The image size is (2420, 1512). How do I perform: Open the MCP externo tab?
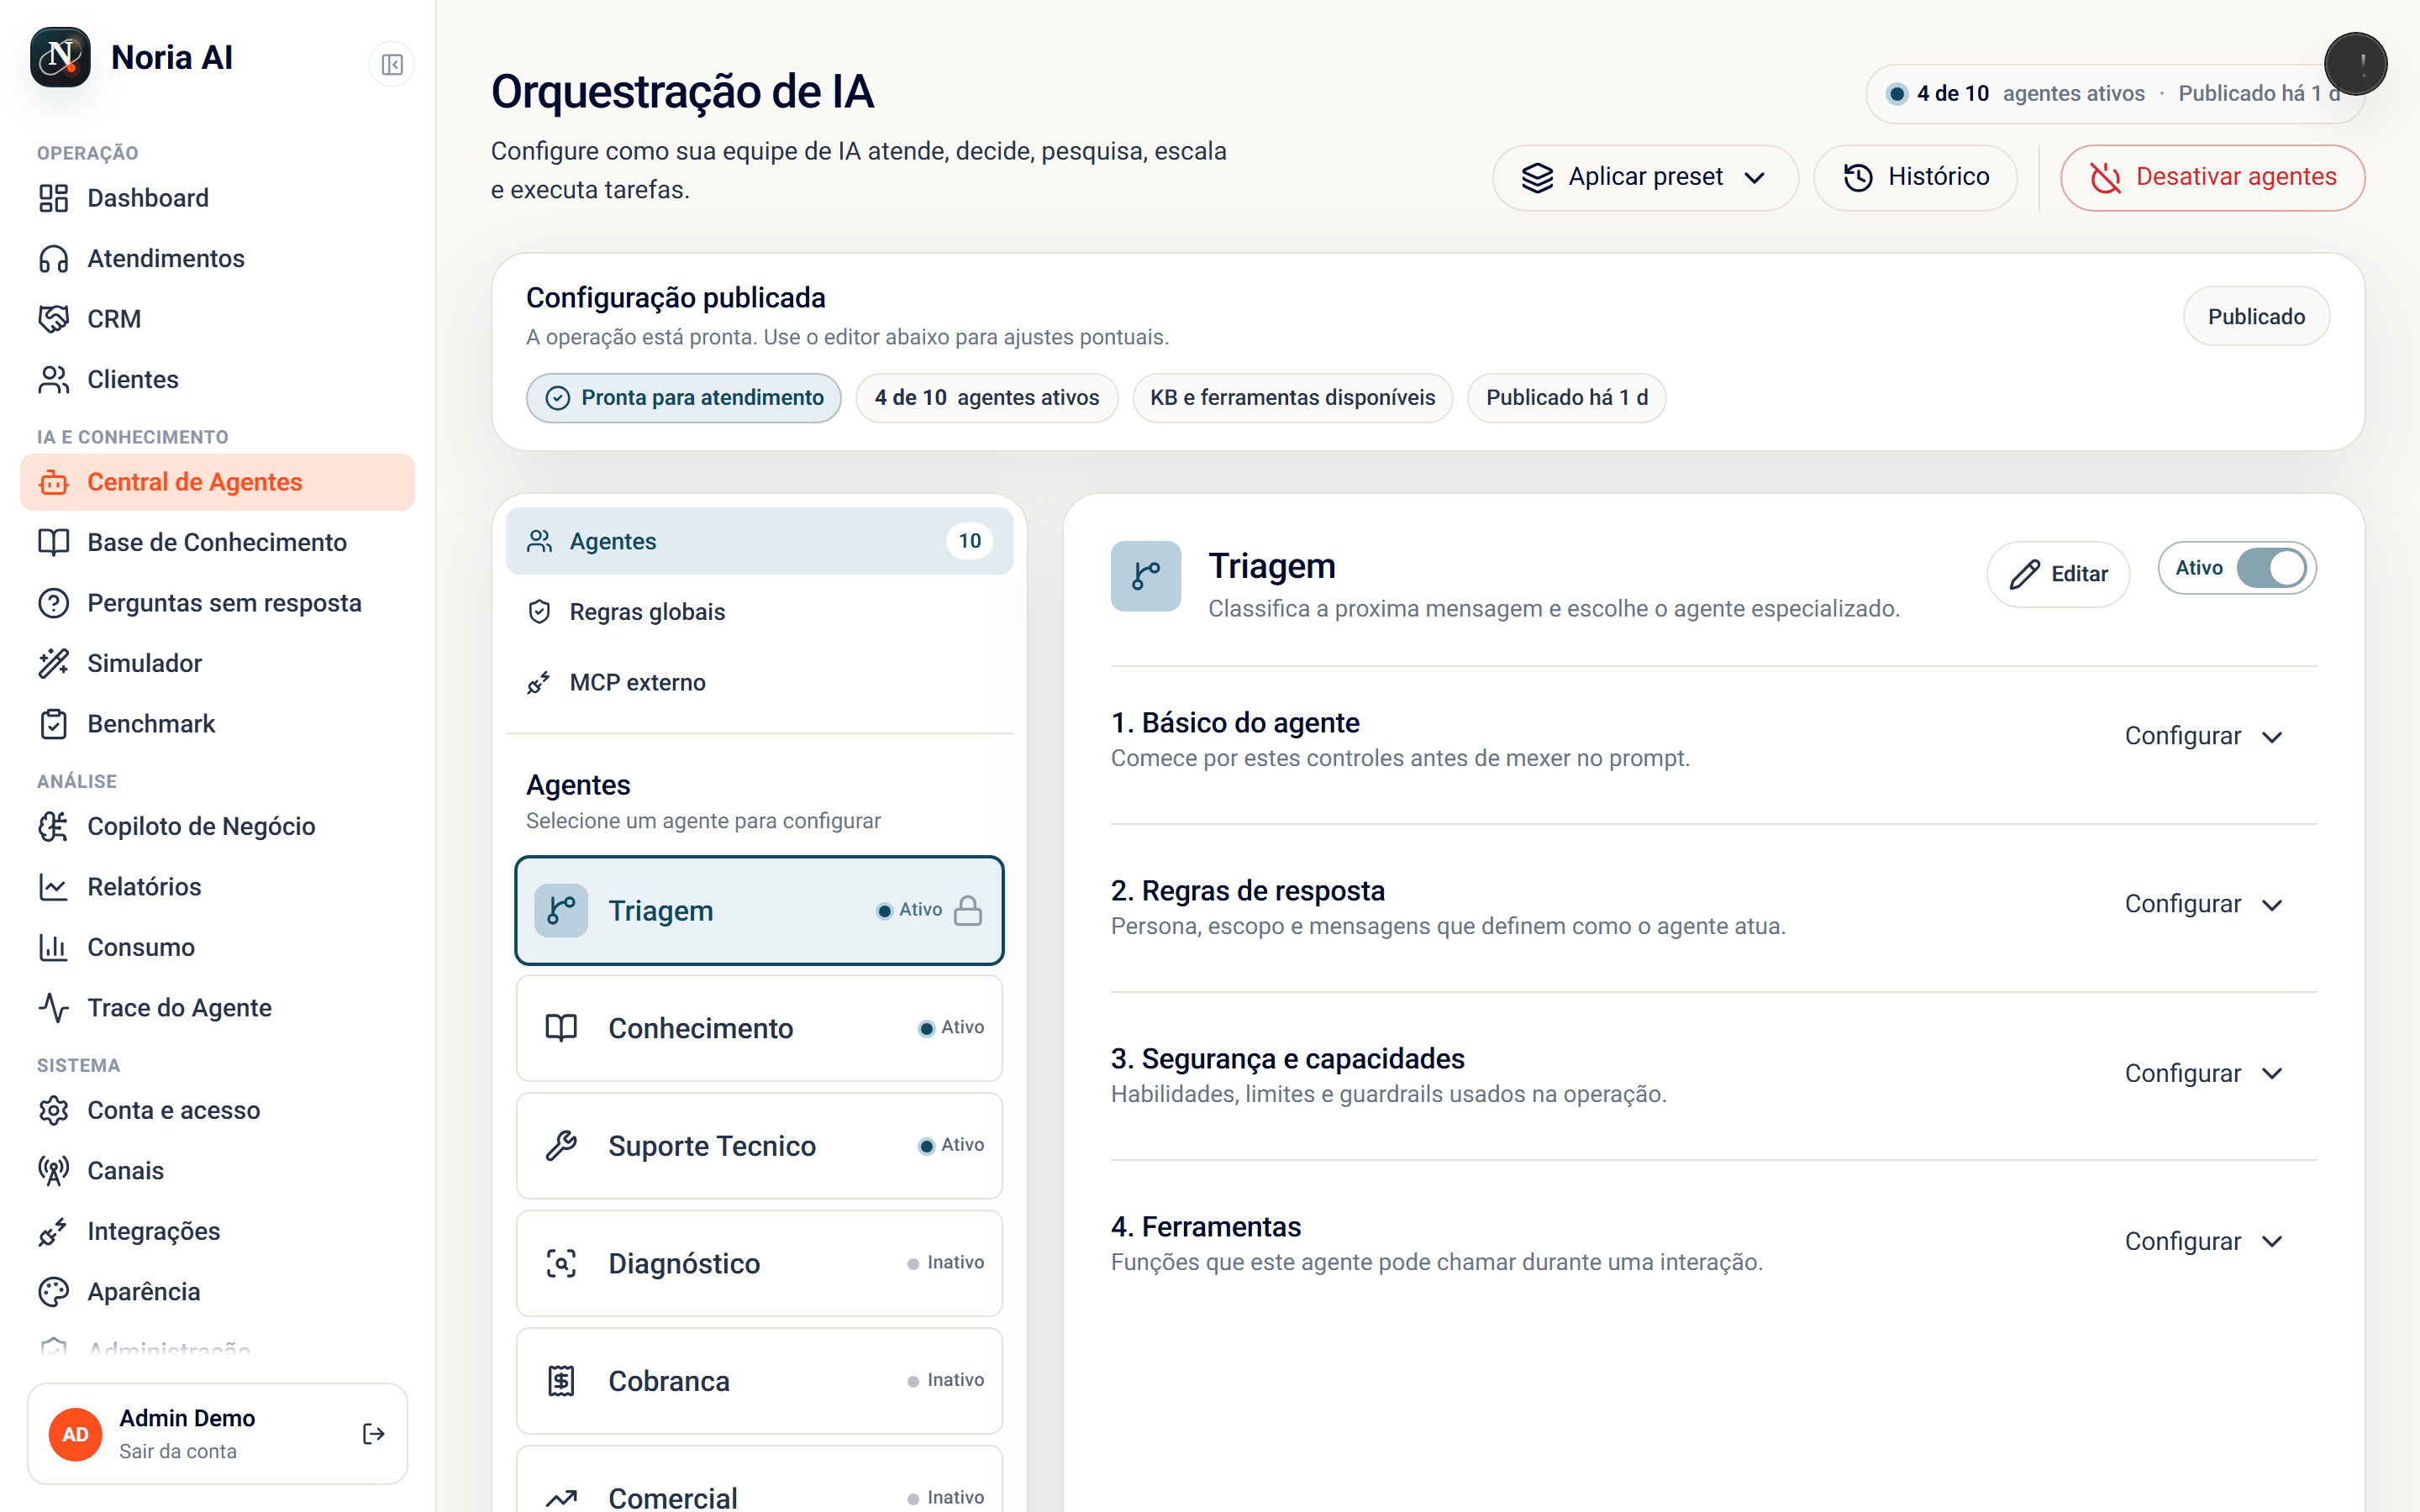point(759,683)
